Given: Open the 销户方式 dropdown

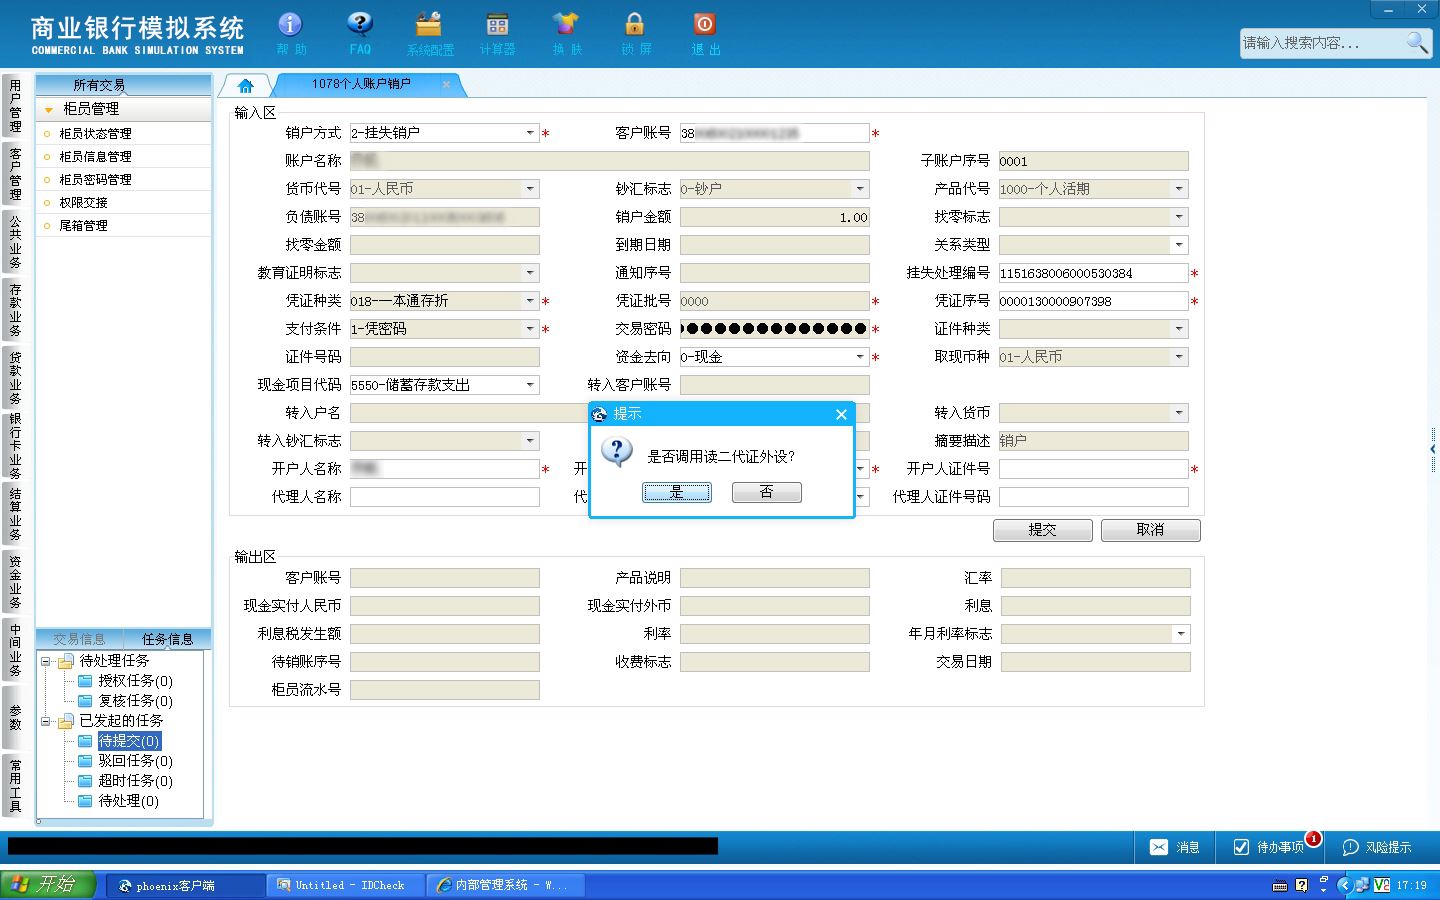Looking at the screenshot, I should [x=530, y=133].
